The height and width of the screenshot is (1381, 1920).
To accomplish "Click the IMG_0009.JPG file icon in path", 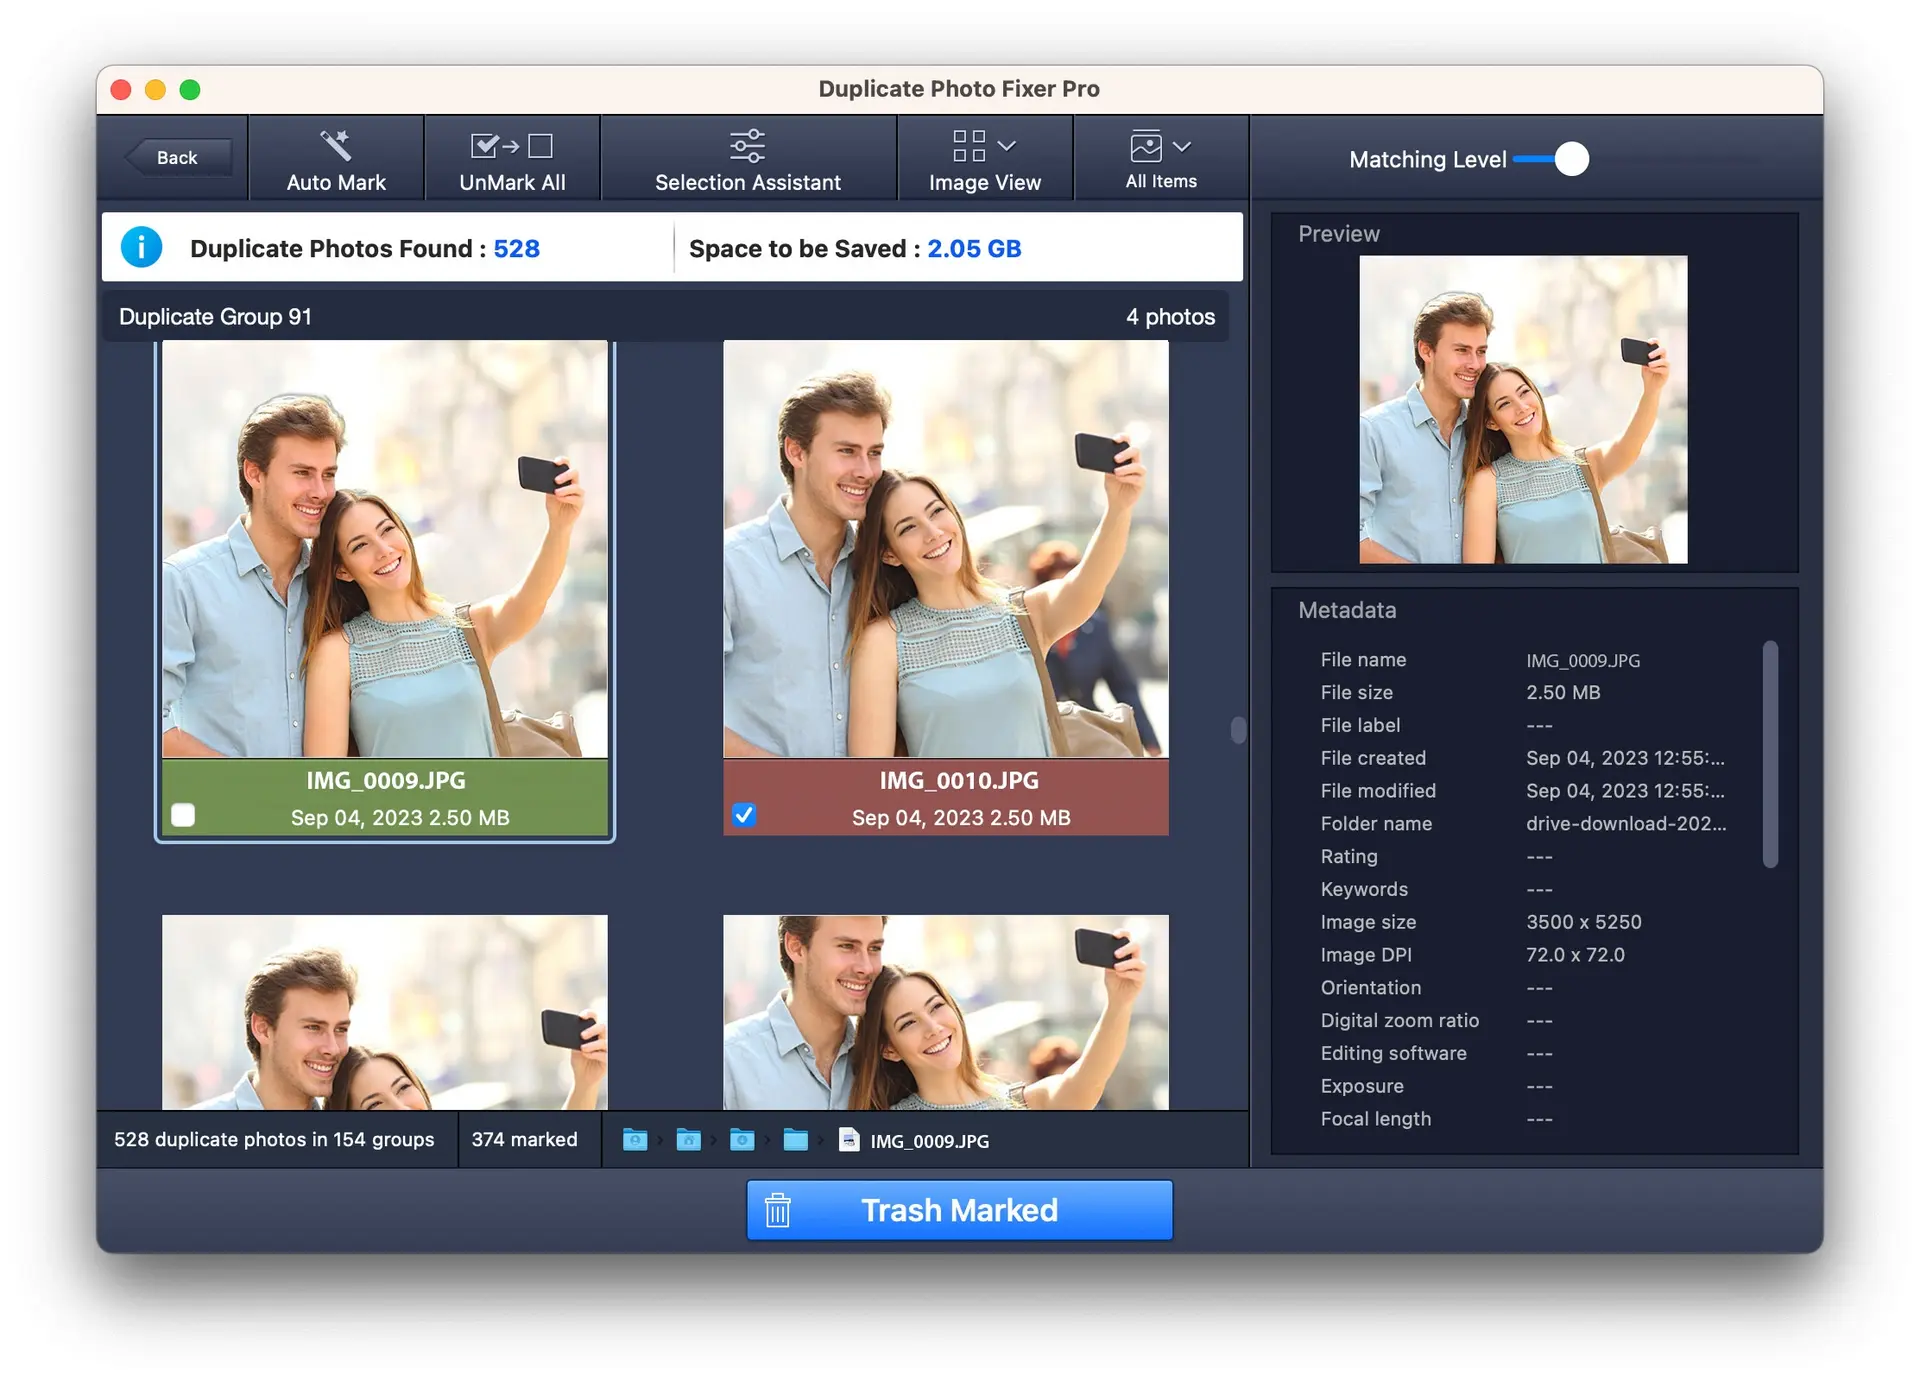I will (849, 1140).
